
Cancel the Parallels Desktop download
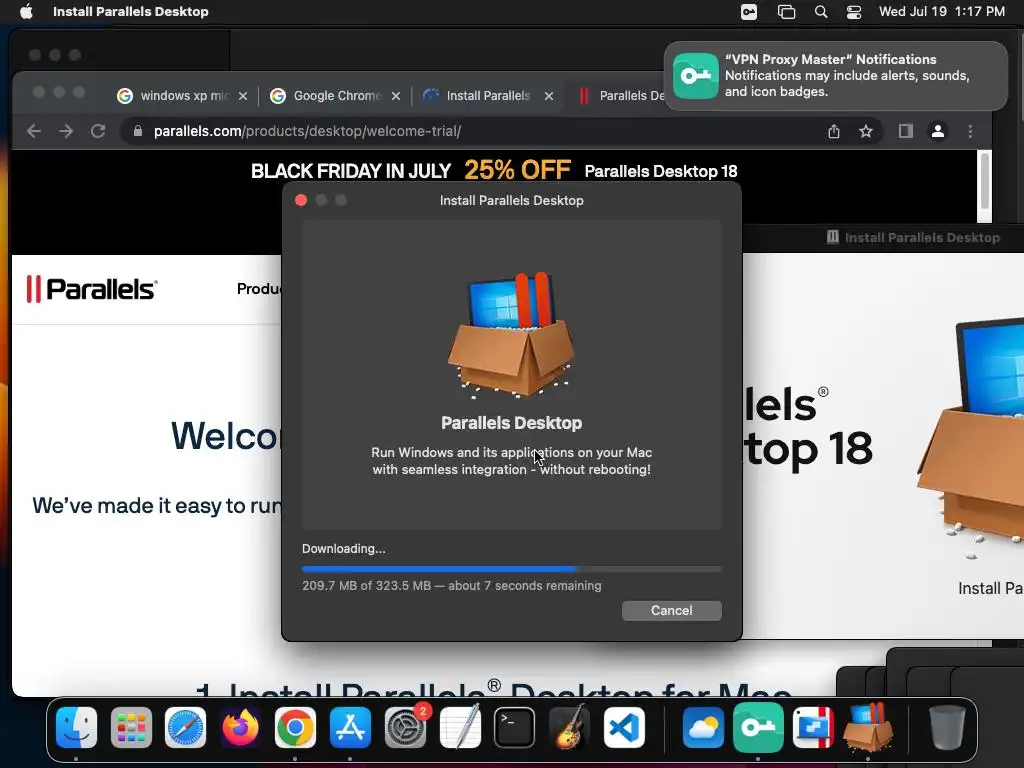tap(671, 611)
